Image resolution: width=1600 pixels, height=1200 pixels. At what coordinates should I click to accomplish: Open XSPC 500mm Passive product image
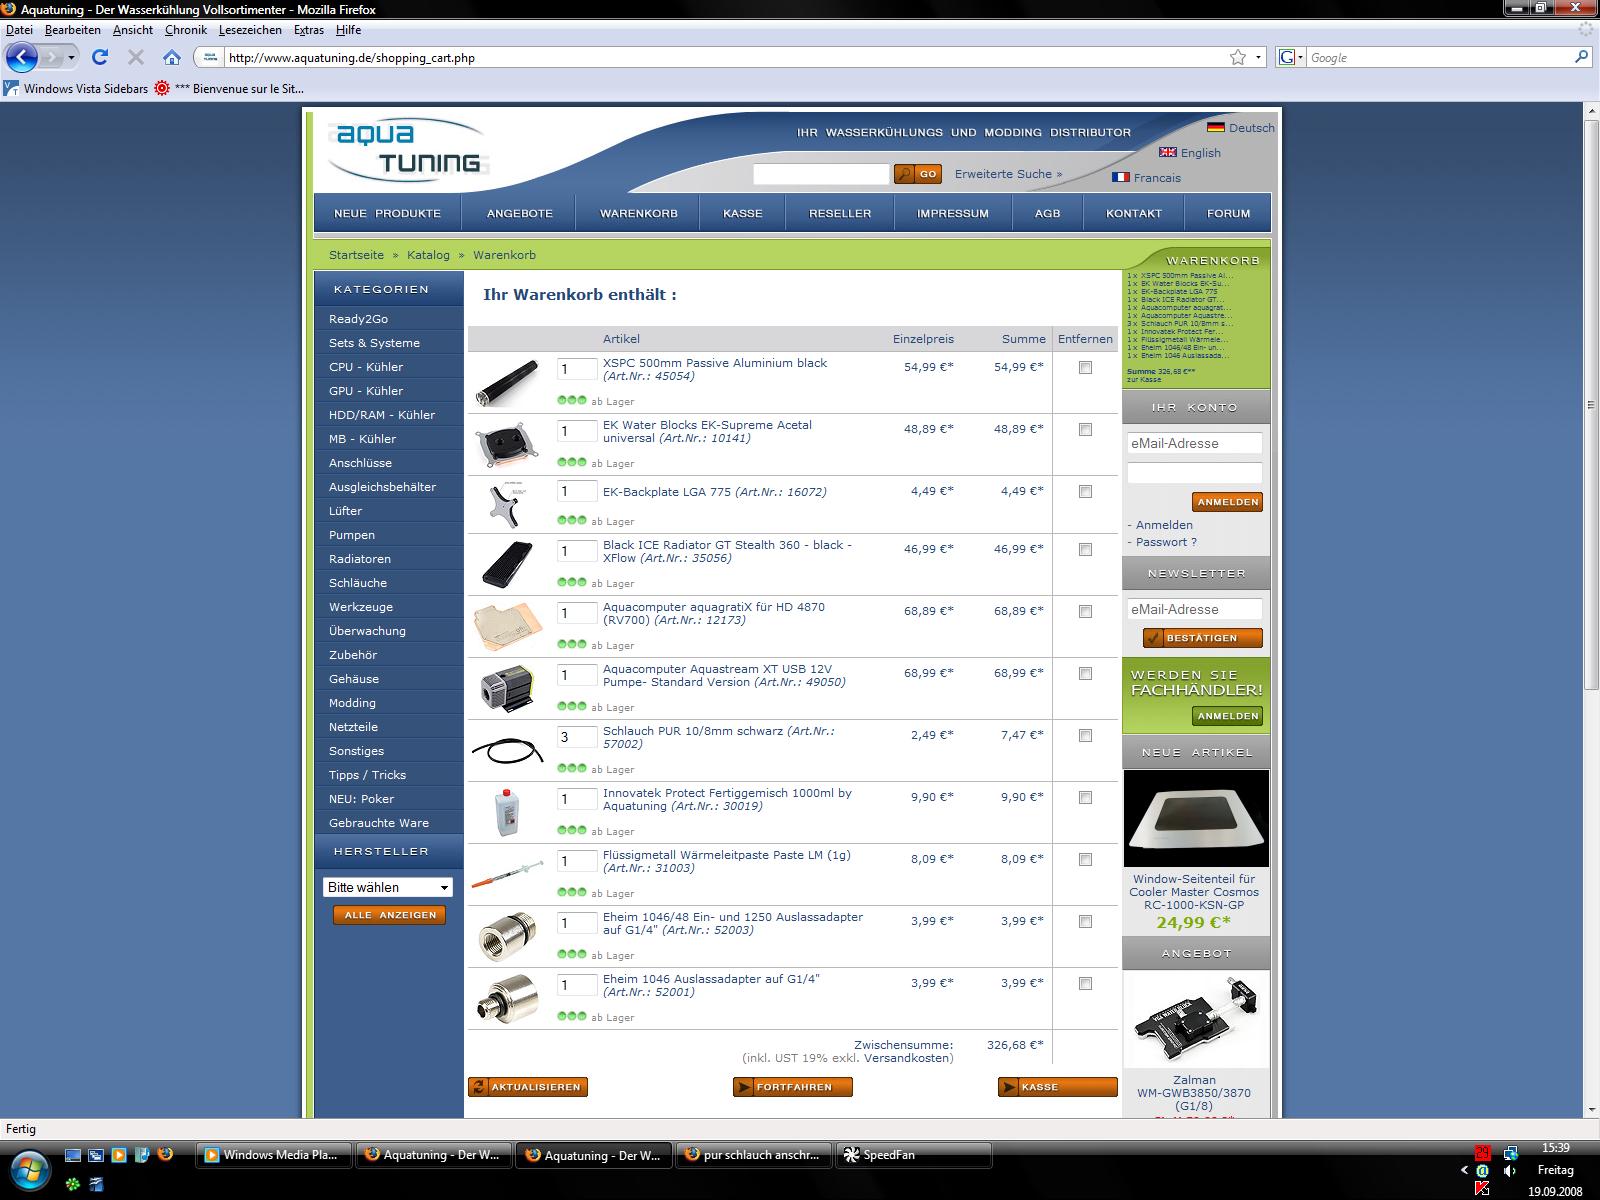click(x=508, y=383)
